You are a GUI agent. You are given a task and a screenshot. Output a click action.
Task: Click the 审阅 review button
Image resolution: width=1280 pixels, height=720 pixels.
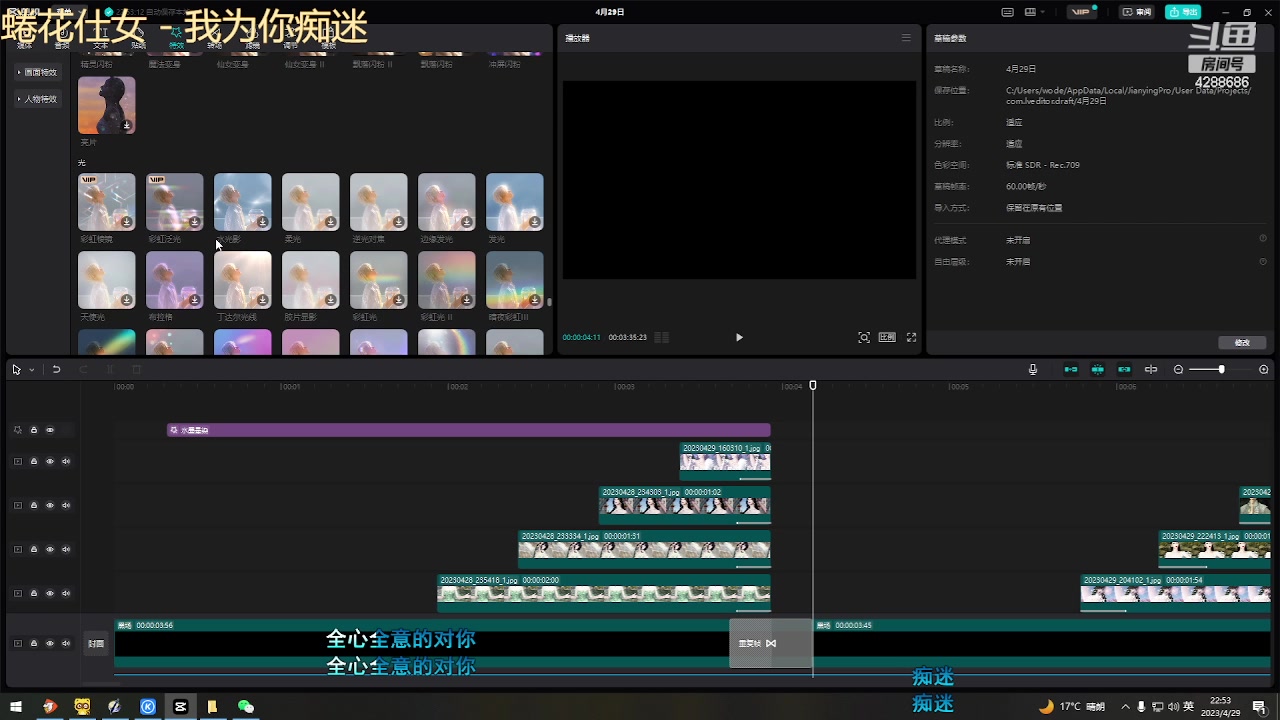(x=1137, y=12)
